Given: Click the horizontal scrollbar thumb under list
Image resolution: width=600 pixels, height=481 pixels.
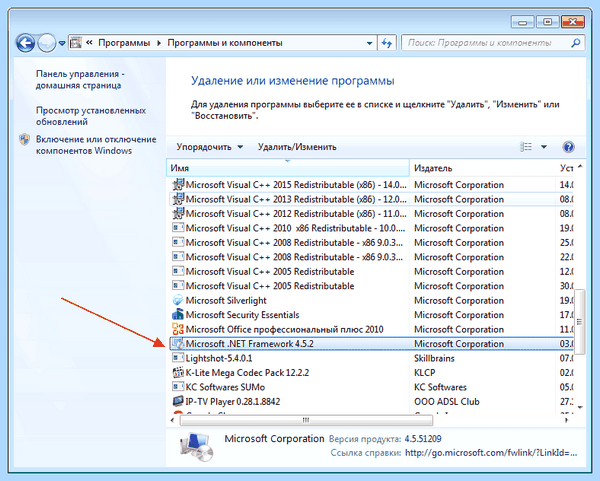Looking at the screenshot, I should 306,420.
